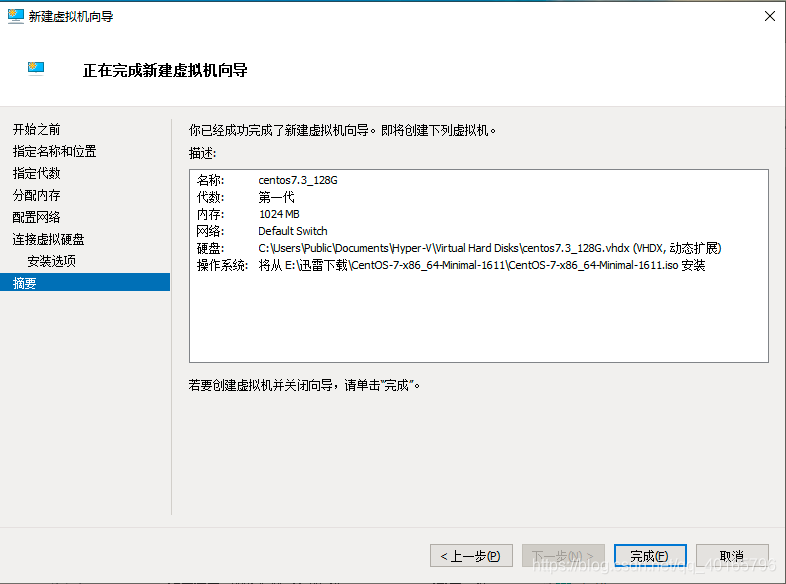Click the 硬盘 label in the summary
Viewport: 786px width, 584px height.
point(211,248)
